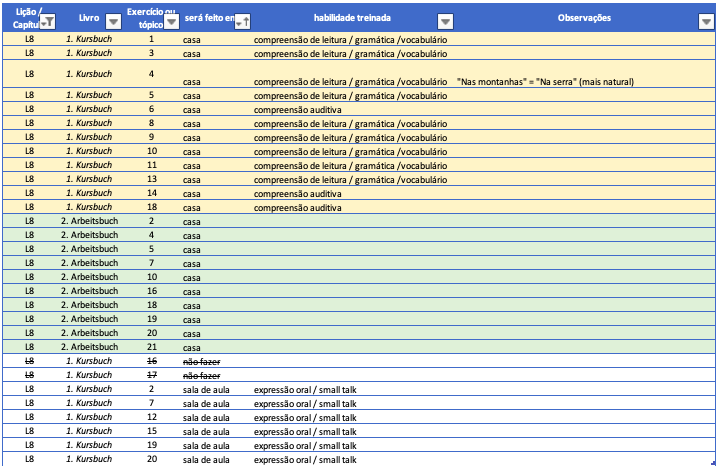718x467 pixels.
Task: Select 'compreensão auditiva' in Kursbuch exercise 18 row
Action: click(298, 208)
